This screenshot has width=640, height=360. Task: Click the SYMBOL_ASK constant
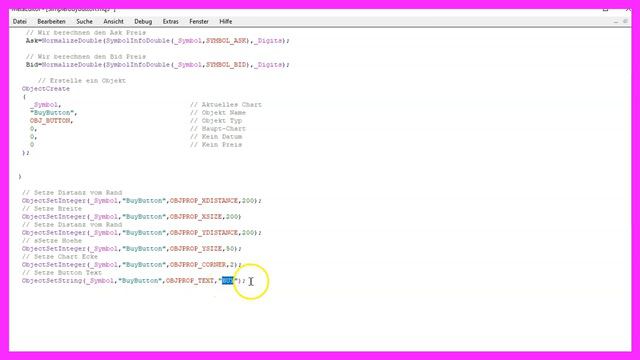[226, 41]
